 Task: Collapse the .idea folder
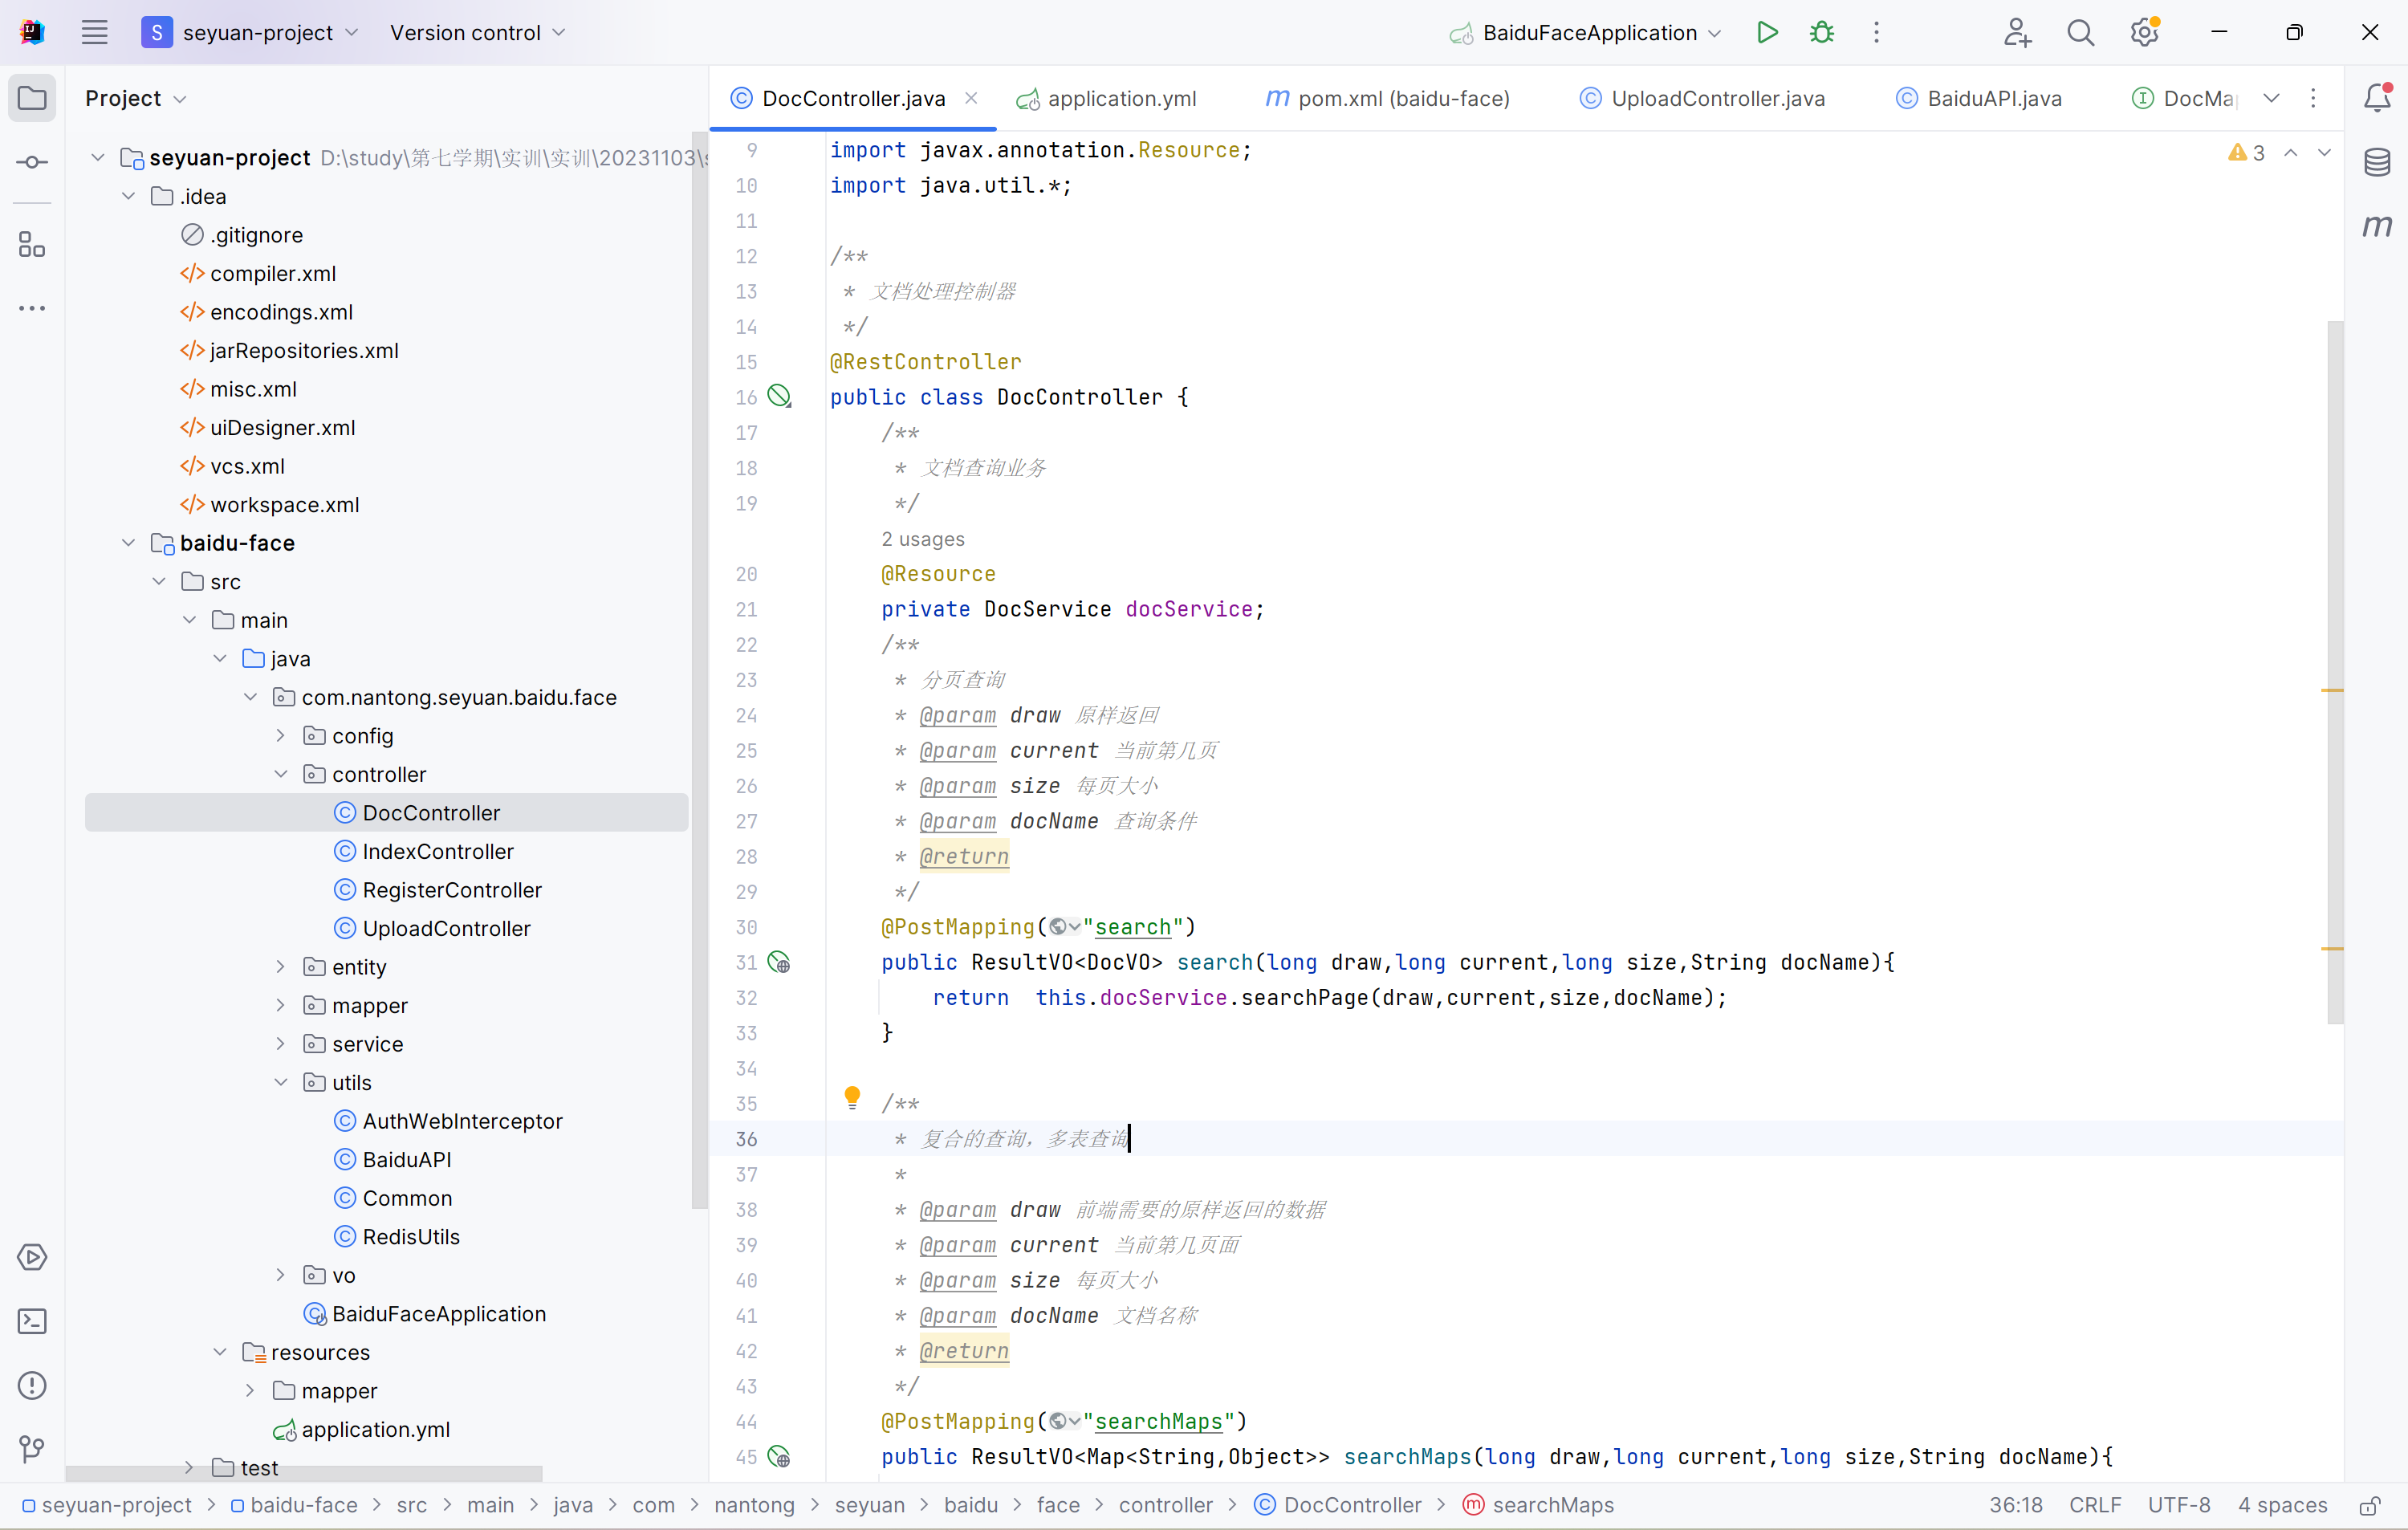[x=129, y=196]
